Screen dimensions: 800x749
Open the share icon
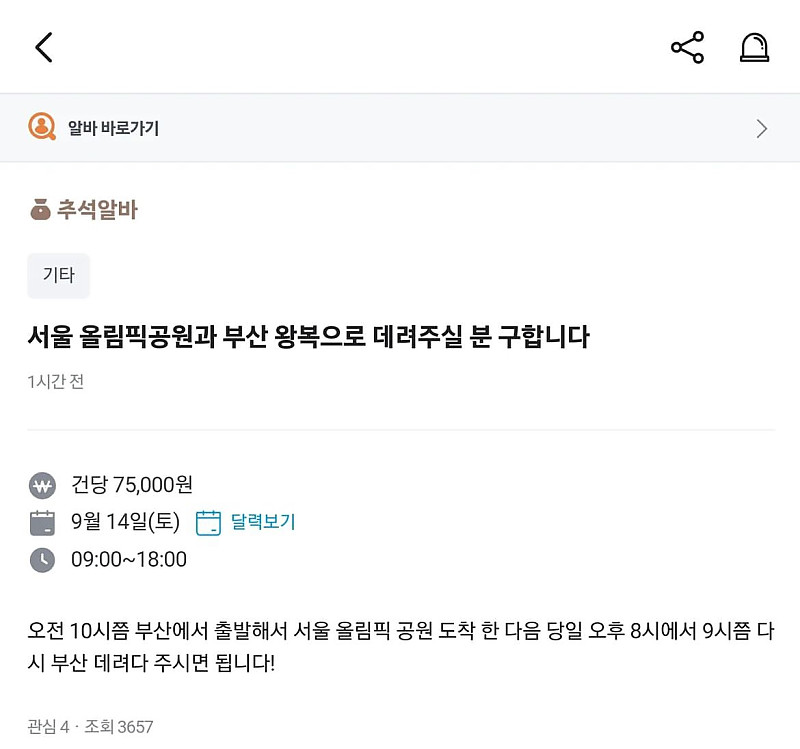pos(687,46)
